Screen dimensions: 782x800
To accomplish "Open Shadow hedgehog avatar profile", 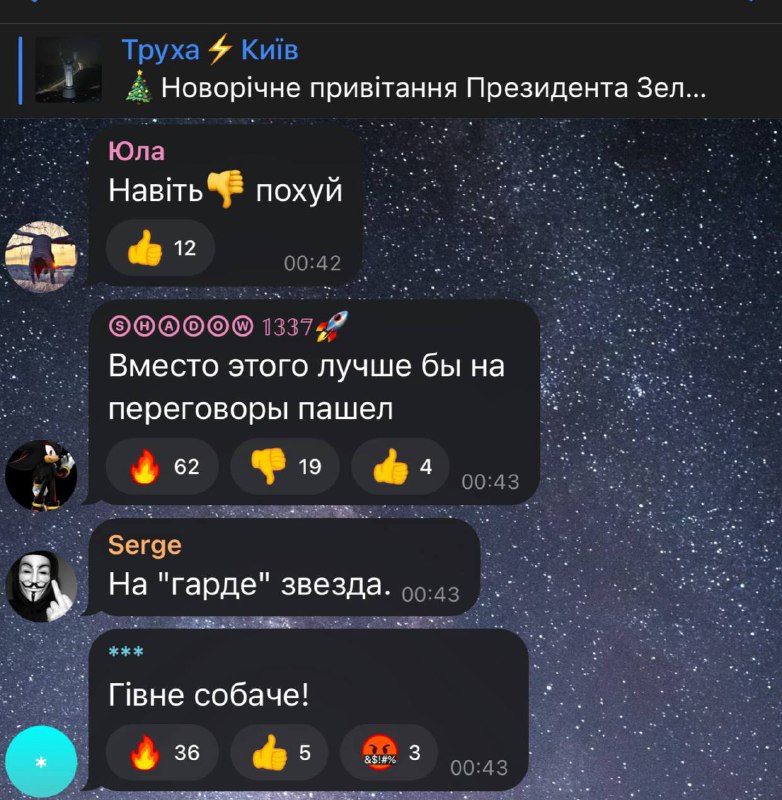I will 41,475.
